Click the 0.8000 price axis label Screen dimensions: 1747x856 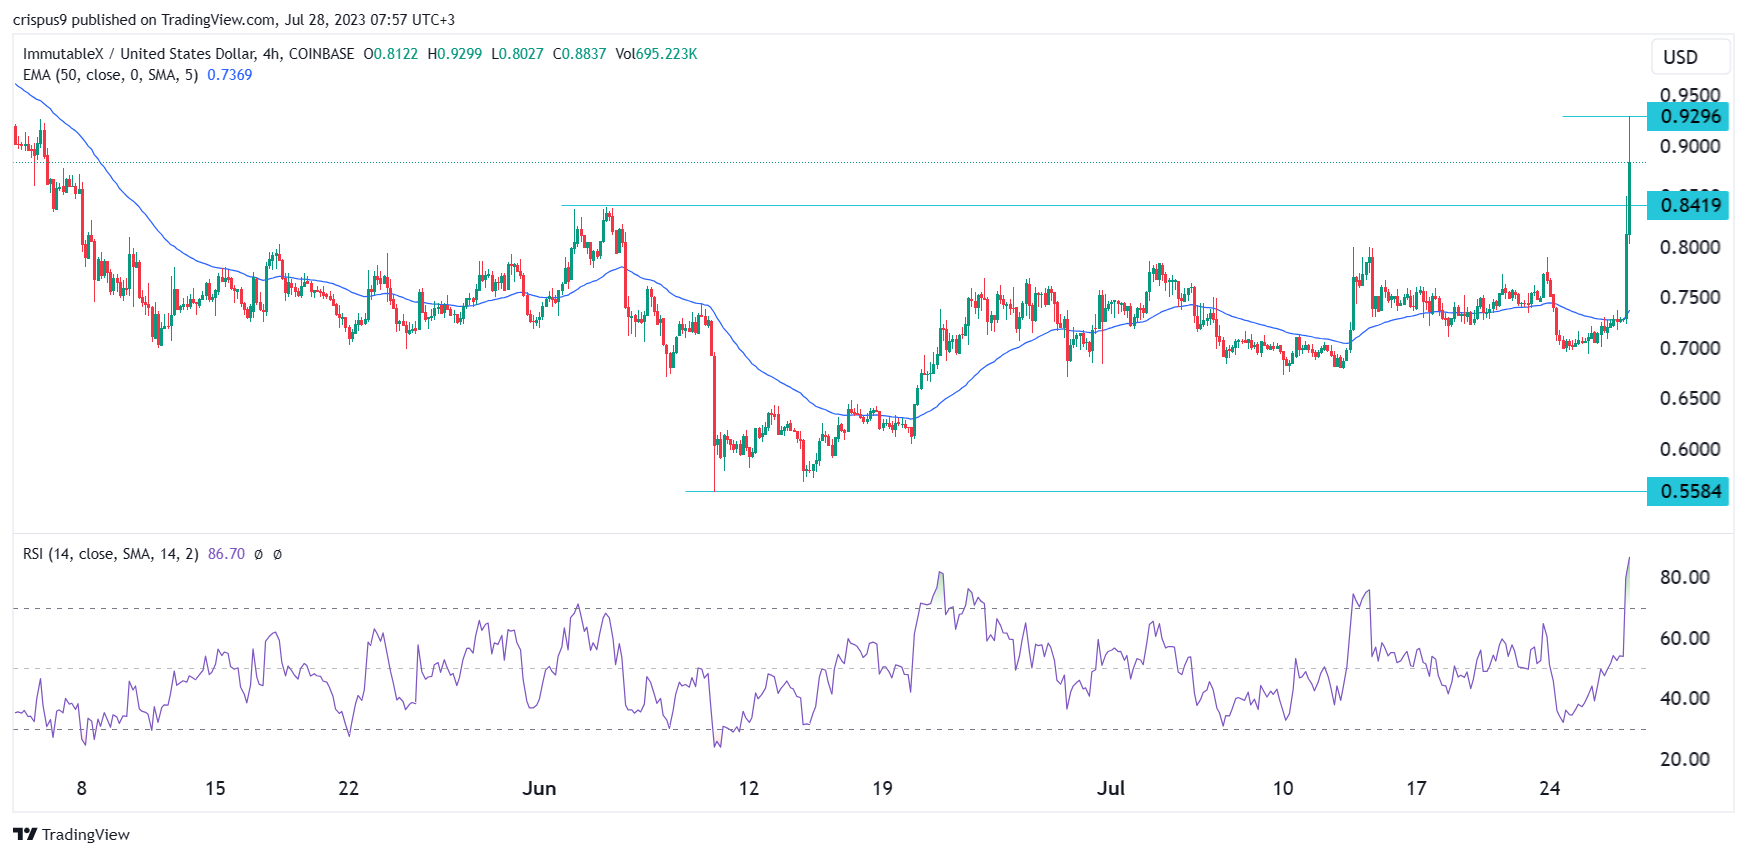1690,247
